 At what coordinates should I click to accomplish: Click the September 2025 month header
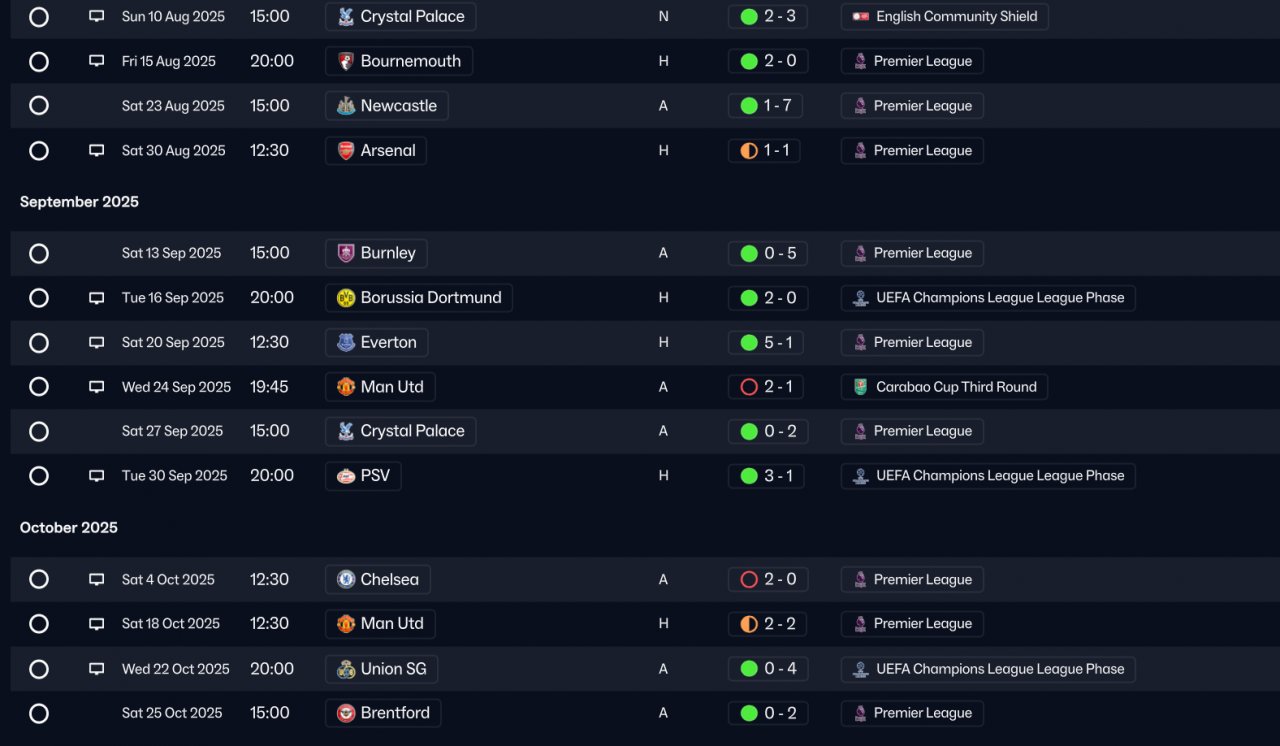79,202
